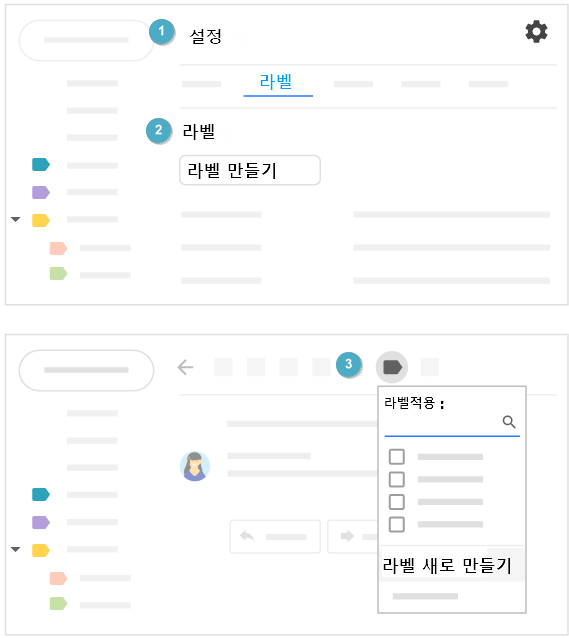This screenshot has width=569, height=638.
Task: Collapse the yellow label tree in top sidebar
Action: click(15, 219)
